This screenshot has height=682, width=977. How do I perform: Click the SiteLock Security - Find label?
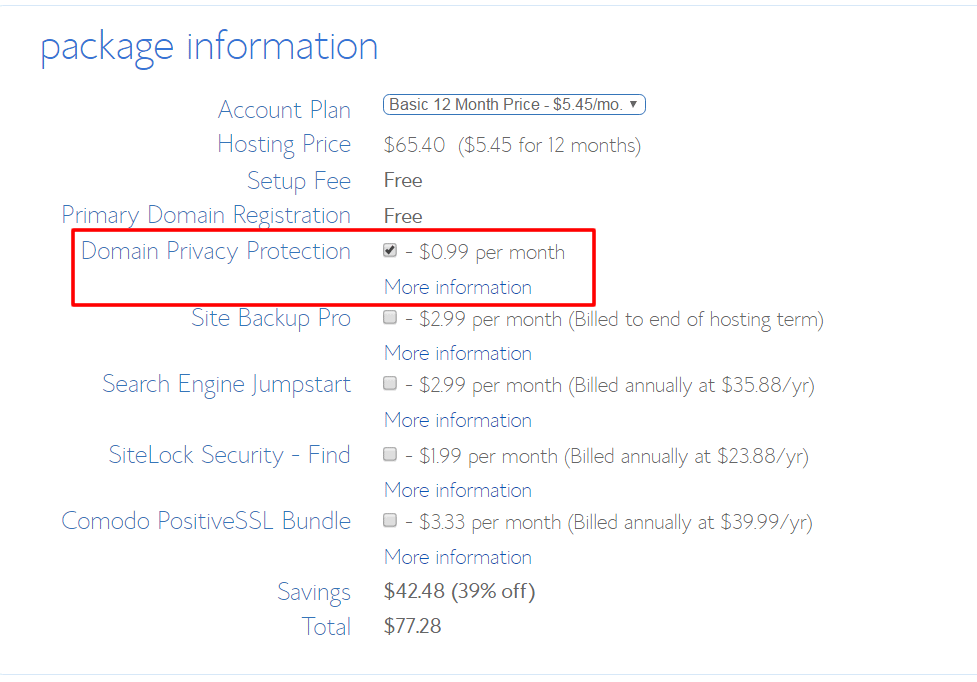pyautogui.click(x=230, y=455)
